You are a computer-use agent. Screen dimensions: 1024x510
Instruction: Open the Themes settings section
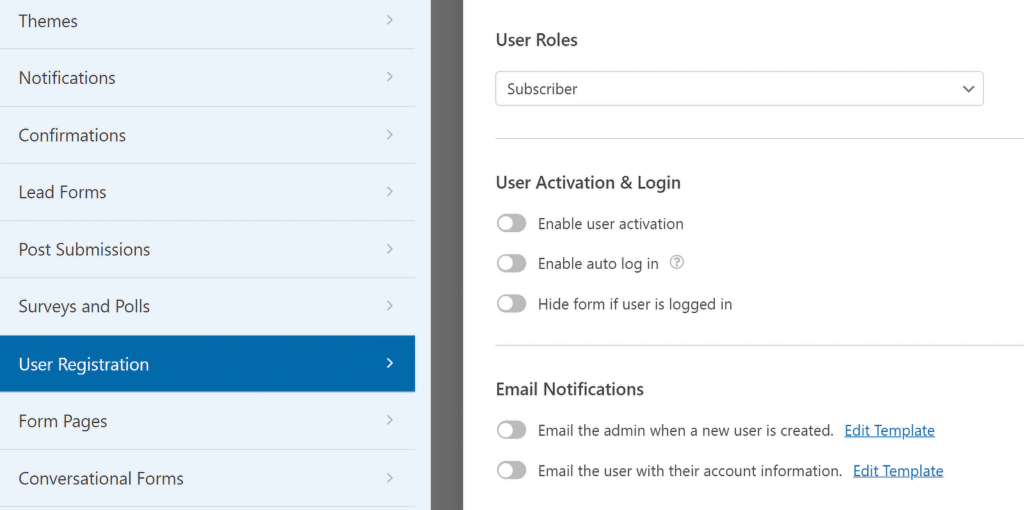click(x=207, y=22)
